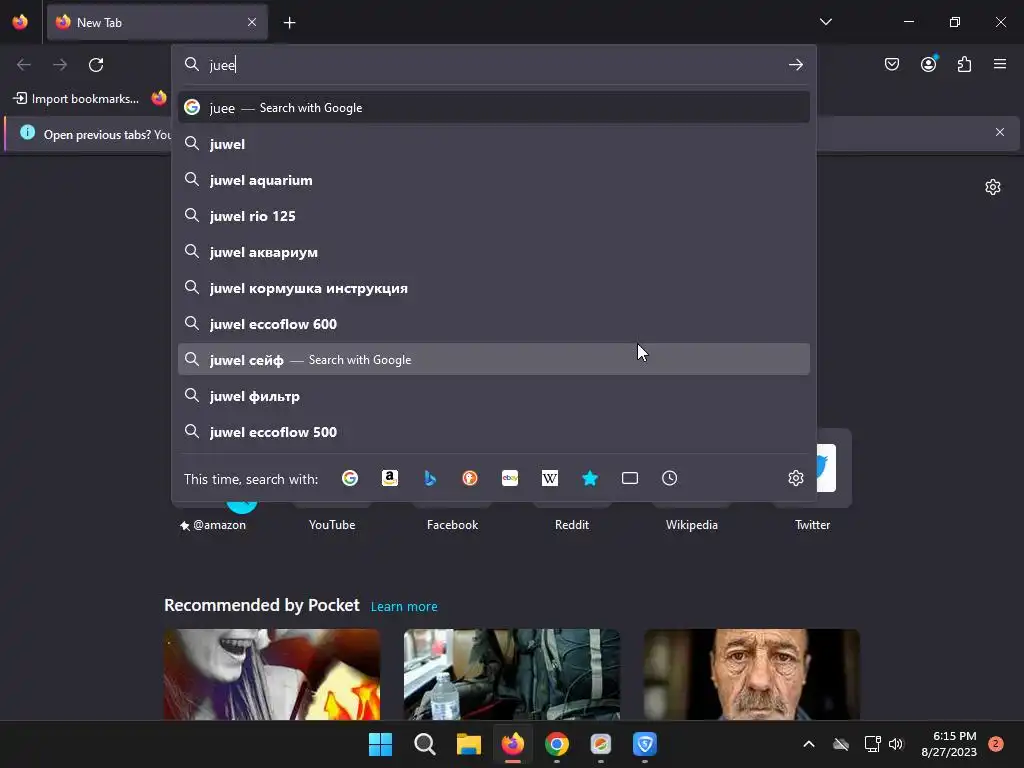
Task: Dismiss the Open previous tabs notification
Action: 999,133
